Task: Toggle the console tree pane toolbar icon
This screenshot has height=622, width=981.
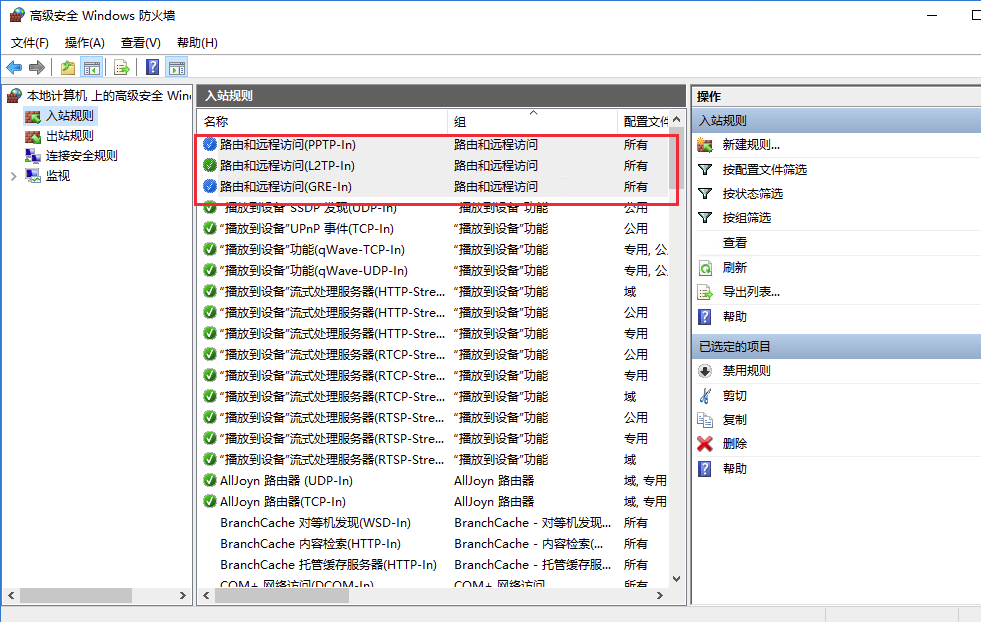Action: pyautogui.click(x=92, y=67)
